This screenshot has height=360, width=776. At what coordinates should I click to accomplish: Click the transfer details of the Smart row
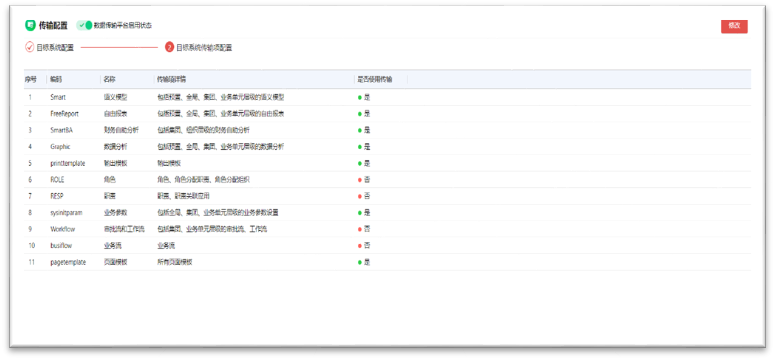point(221,98)
